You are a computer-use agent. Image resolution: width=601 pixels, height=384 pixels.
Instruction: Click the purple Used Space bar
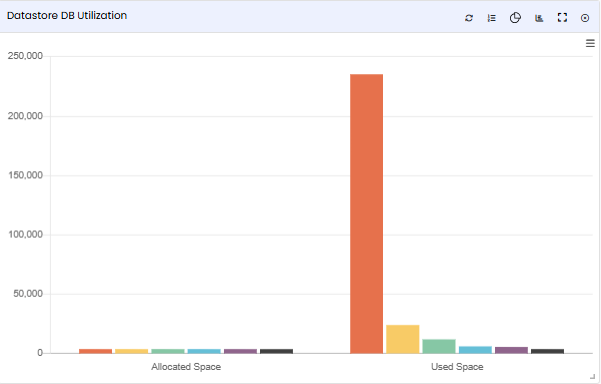pos(511,350)
